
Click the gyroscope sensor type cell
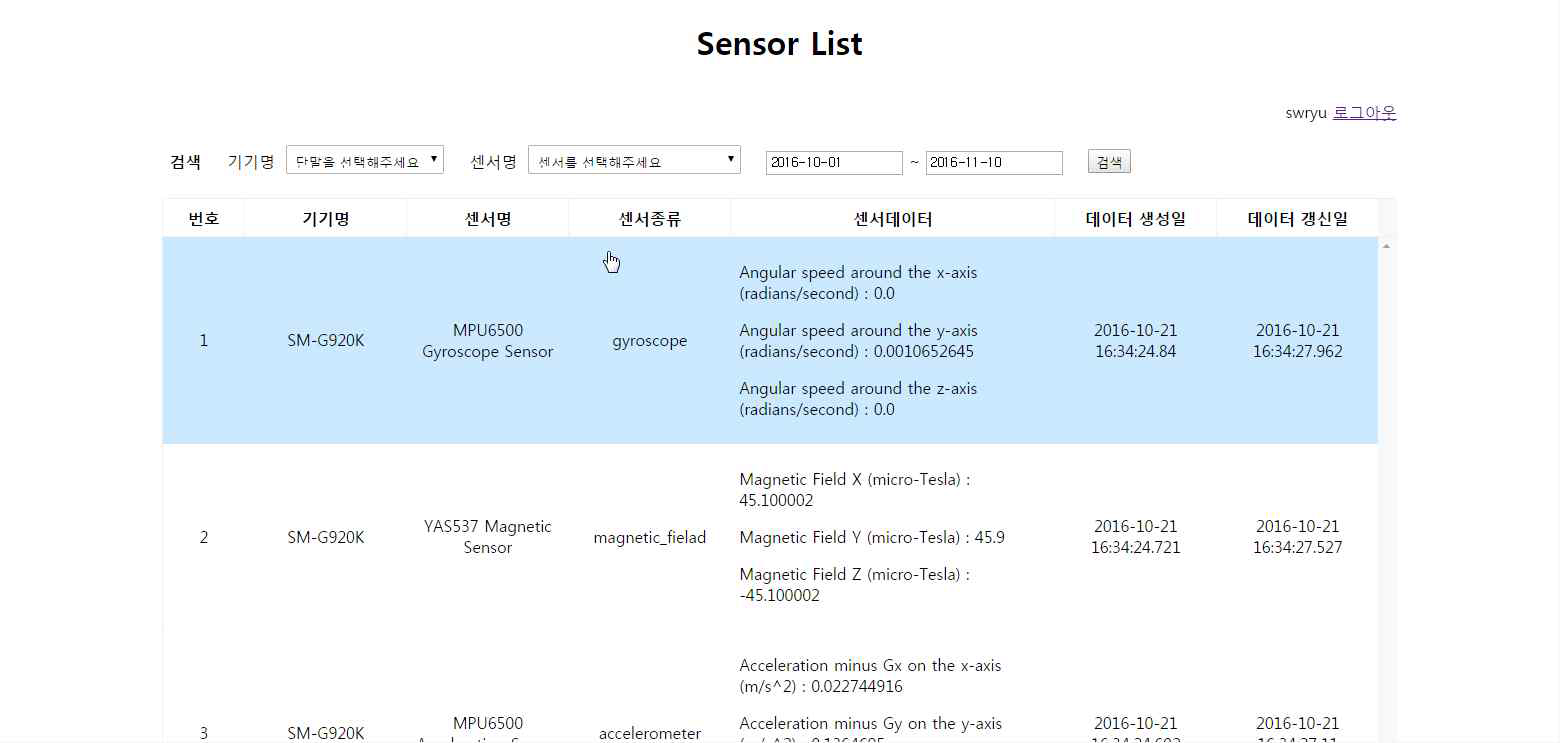click(x=650, y=341)
